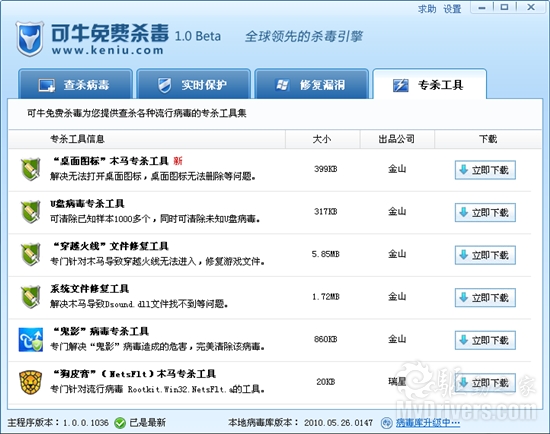Download the “桌面图标”木马专杀工具
The image size is (550, 434).
[485, 170]
